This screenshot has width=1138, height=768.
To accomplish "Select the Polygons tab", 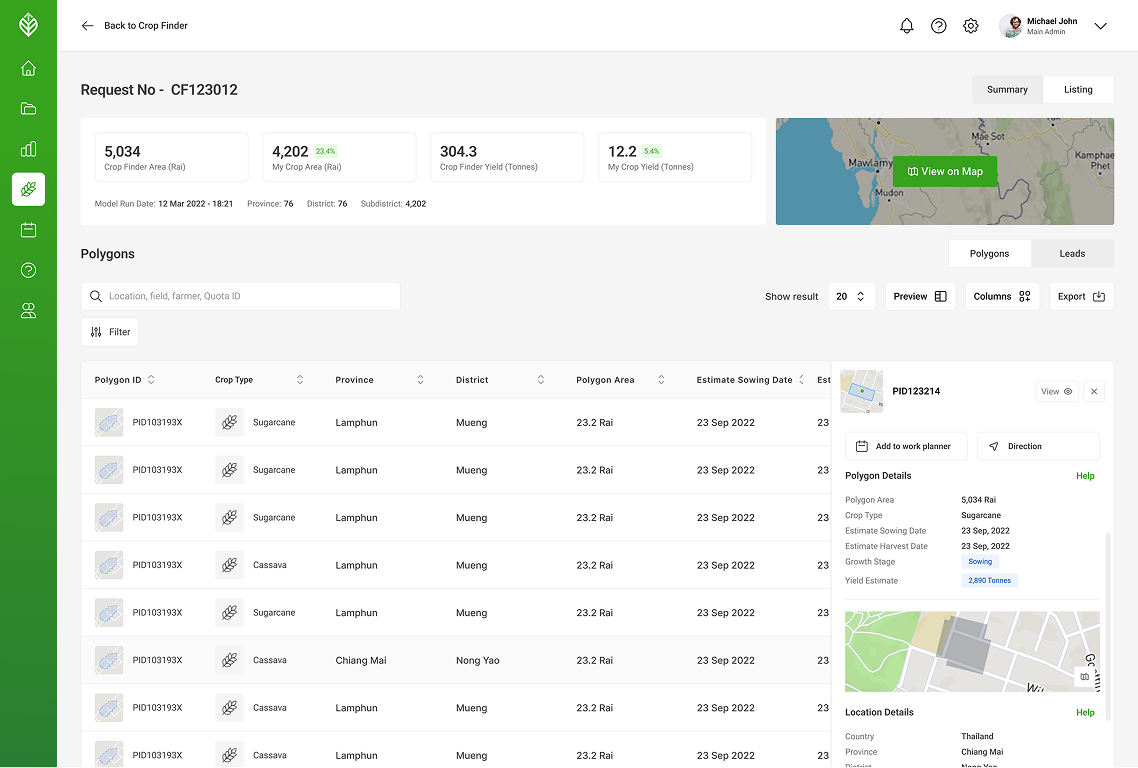I will tap(989, 253).
